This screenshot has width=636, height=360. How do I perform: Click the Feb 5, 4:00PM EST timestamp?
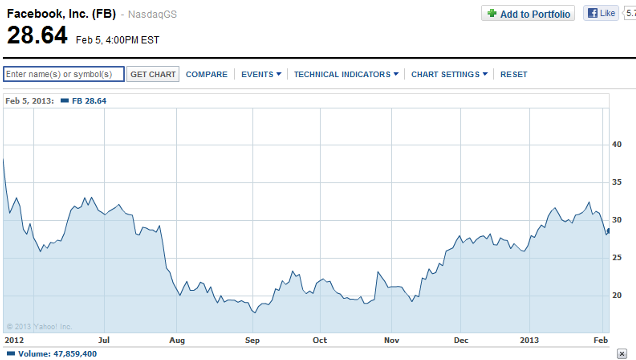point(118,40)
